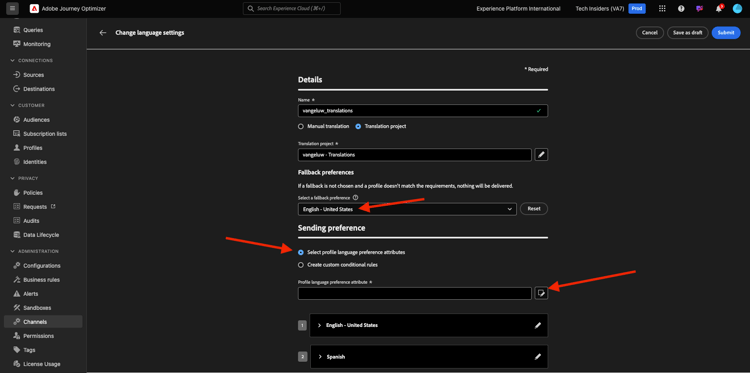The image size is (750, 373).
Task: Click the purple announcements icon in header
Action: tap(699, 9)
